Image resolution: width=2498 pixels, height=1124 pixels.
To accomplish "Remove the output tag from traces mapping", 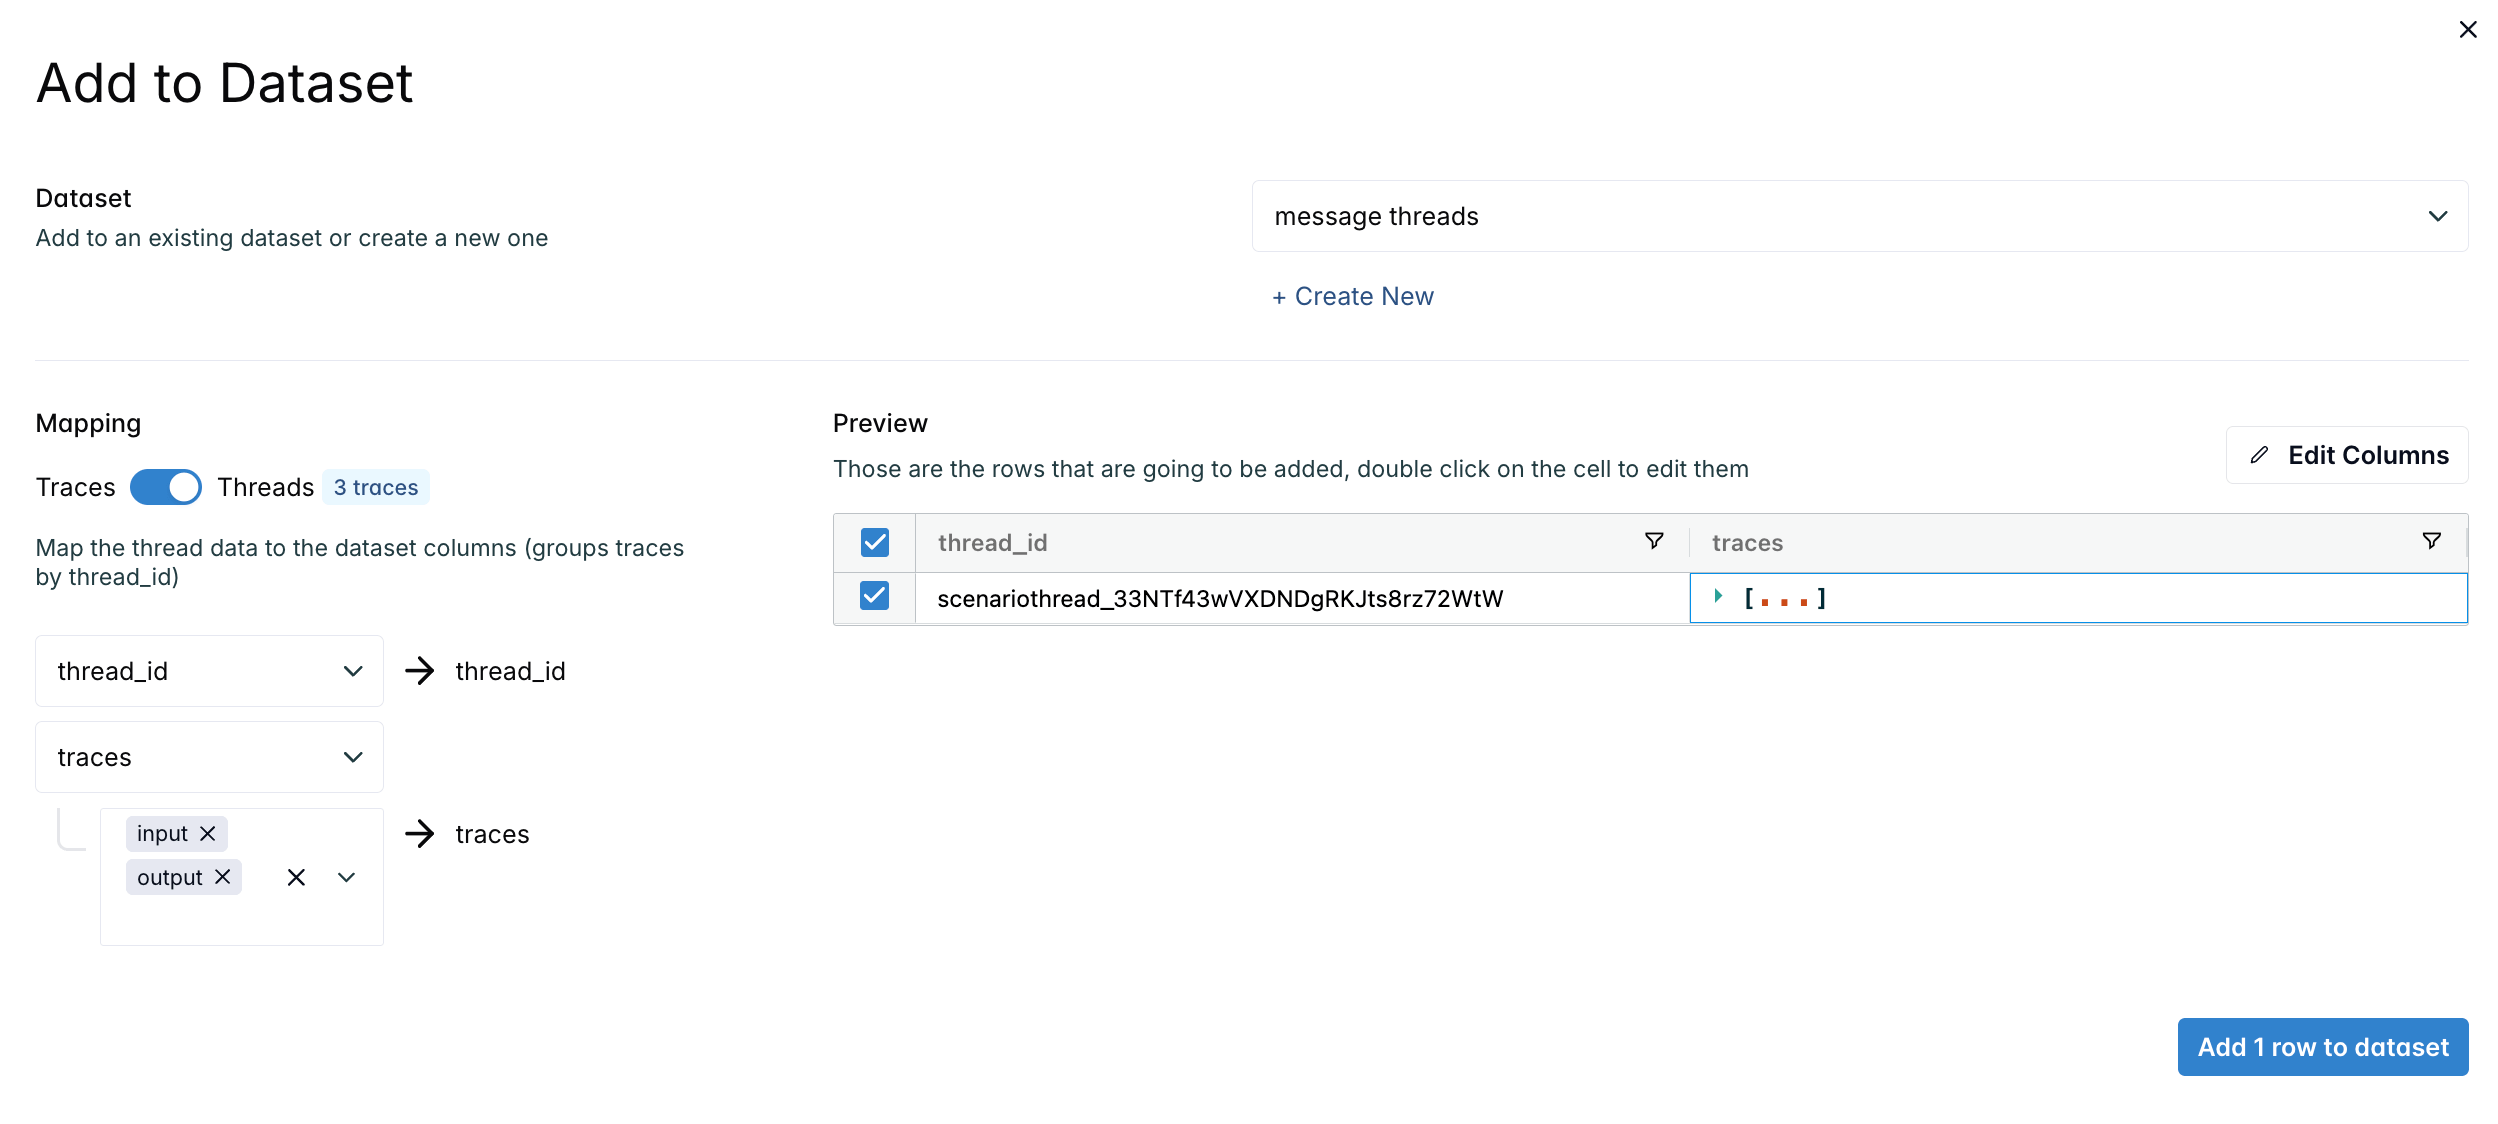I will [223, 877].
